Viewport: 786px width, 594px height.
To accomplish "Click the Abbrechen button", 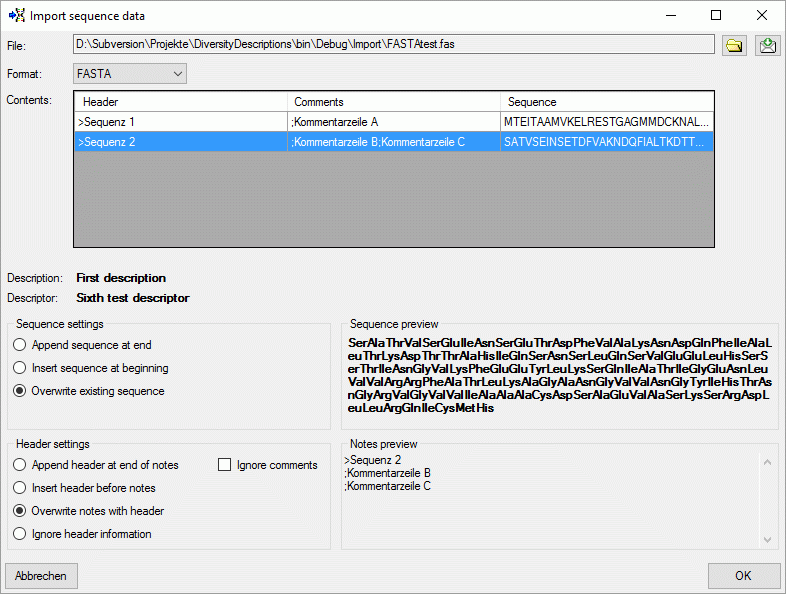I will click(41, 575).
